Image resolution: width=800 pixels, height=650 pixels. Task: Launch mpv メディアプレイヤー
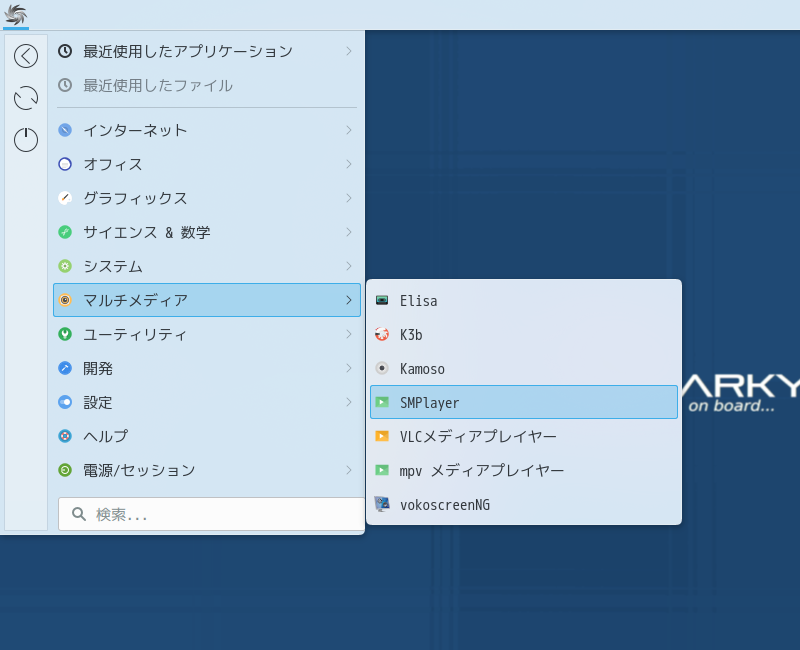pyautogui.click(x=524, y=470)
